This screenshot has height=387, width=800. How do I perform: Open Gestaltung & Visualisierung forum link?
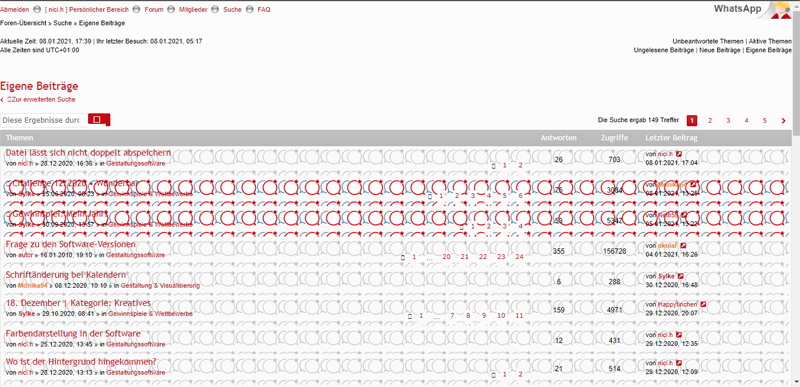[160, 286]
